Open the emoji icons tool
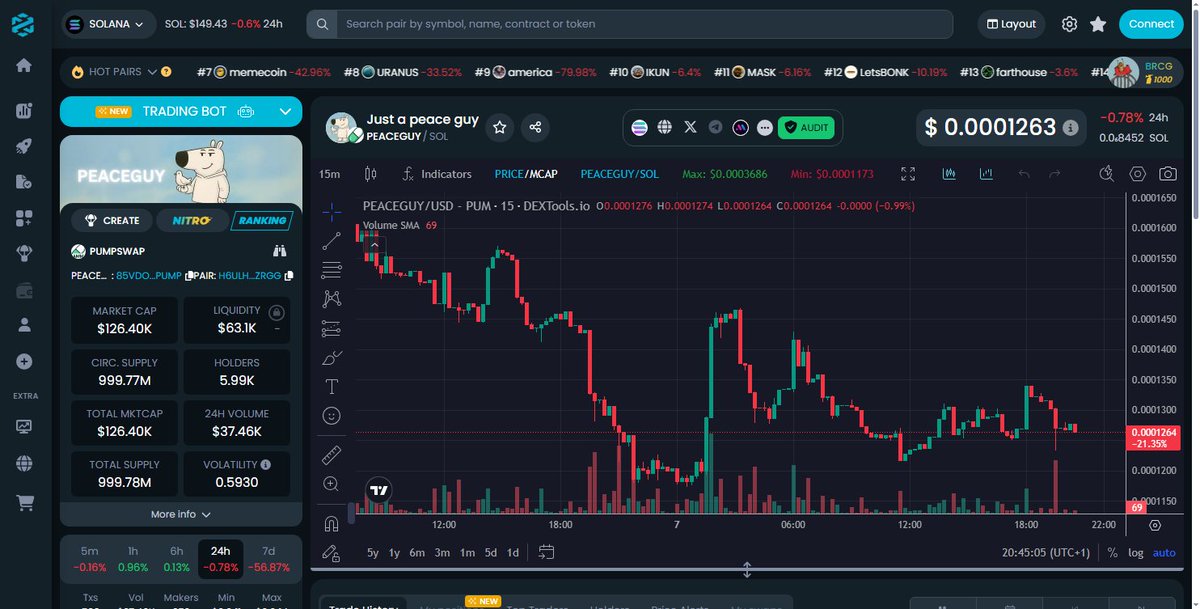The image size is (1200, 609). tap(331, 415)
